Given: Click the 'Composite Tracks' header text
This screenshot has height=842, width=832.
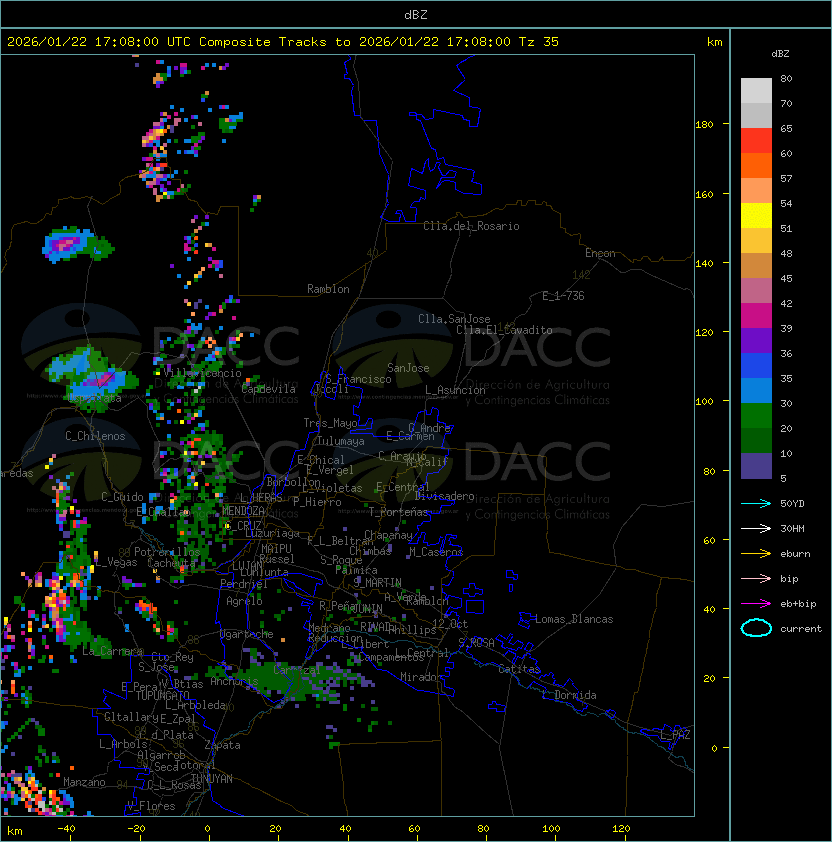Looking at the screenshot, I should coord(263,42).
